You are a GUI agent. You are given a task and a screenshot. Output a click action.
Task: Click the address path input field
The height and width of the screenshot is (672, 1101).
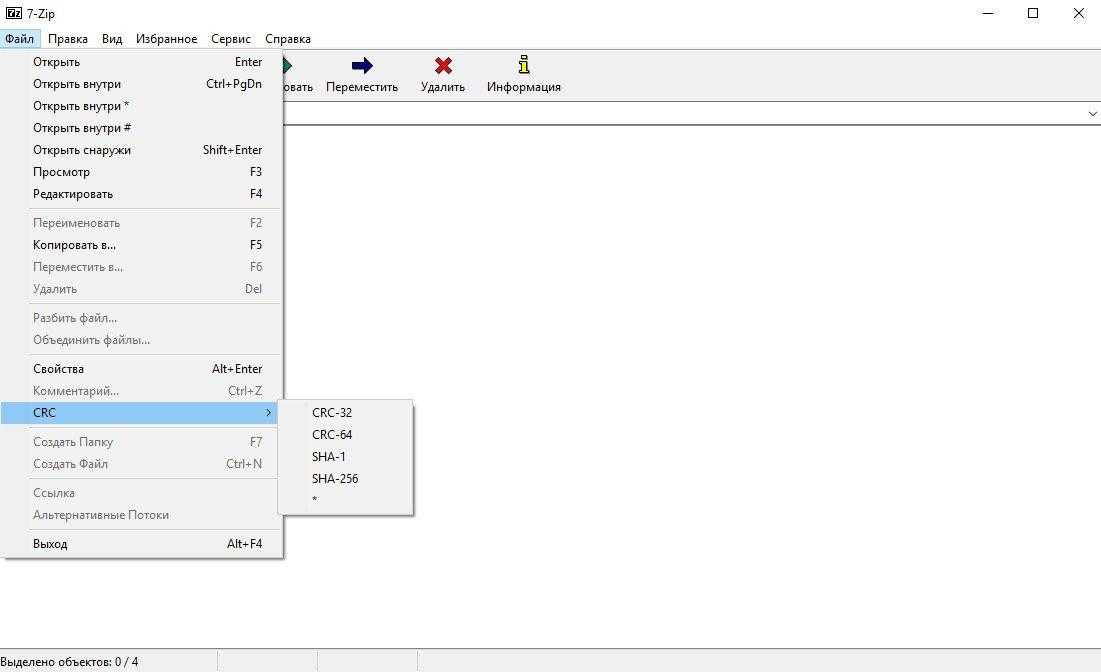[683, 114]
